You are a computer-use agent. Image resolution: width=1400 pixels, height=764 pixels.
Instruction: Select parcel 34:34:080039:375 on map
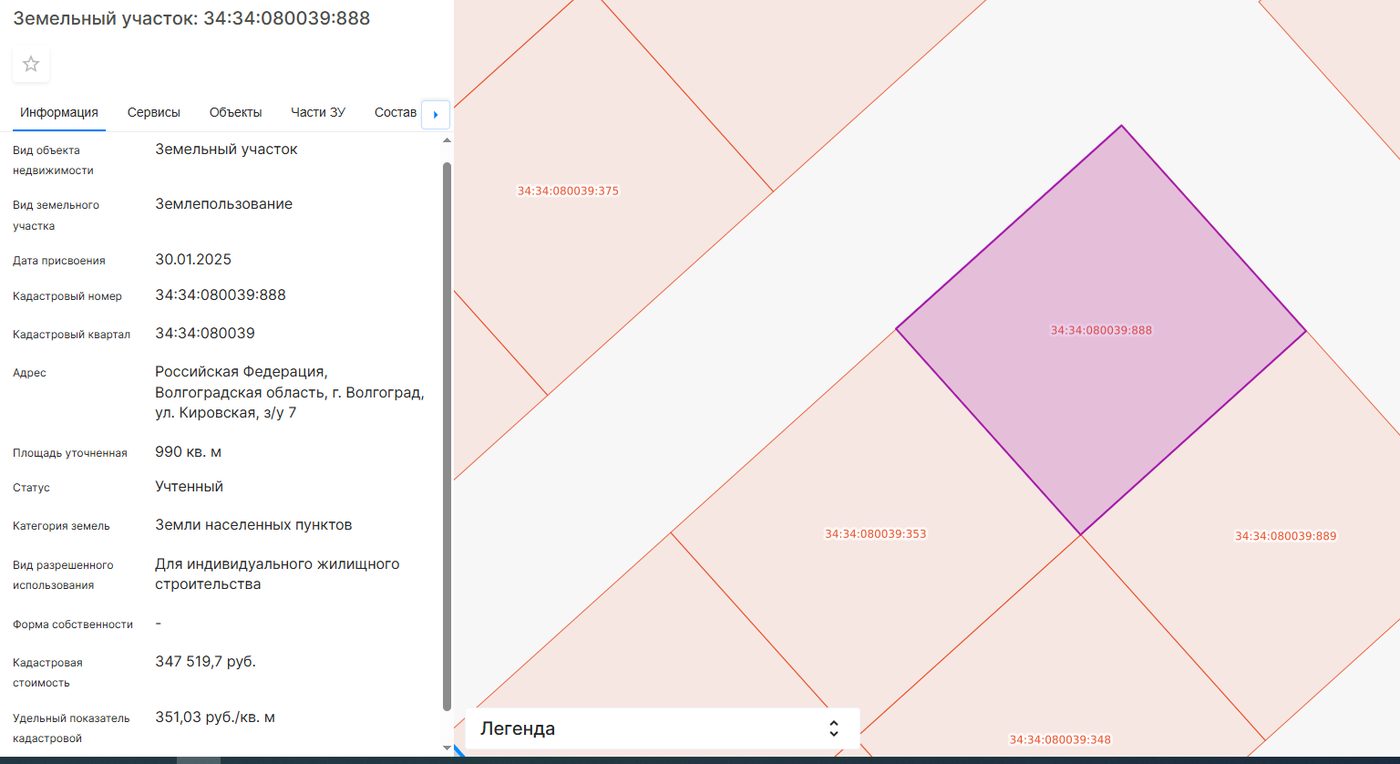[x=568, y=191]
